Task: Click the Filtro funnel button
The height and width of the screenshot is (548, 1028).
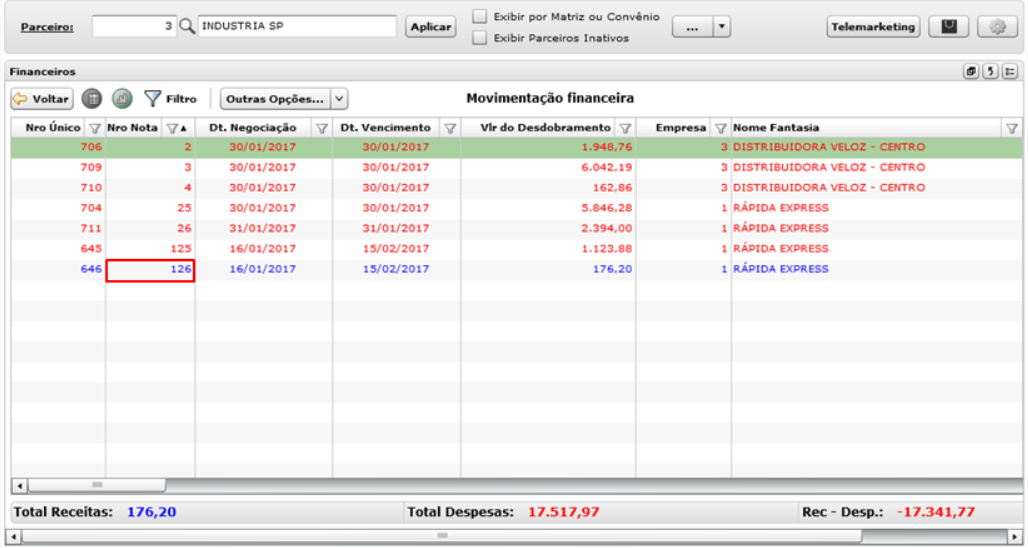Action: (170, 99)
